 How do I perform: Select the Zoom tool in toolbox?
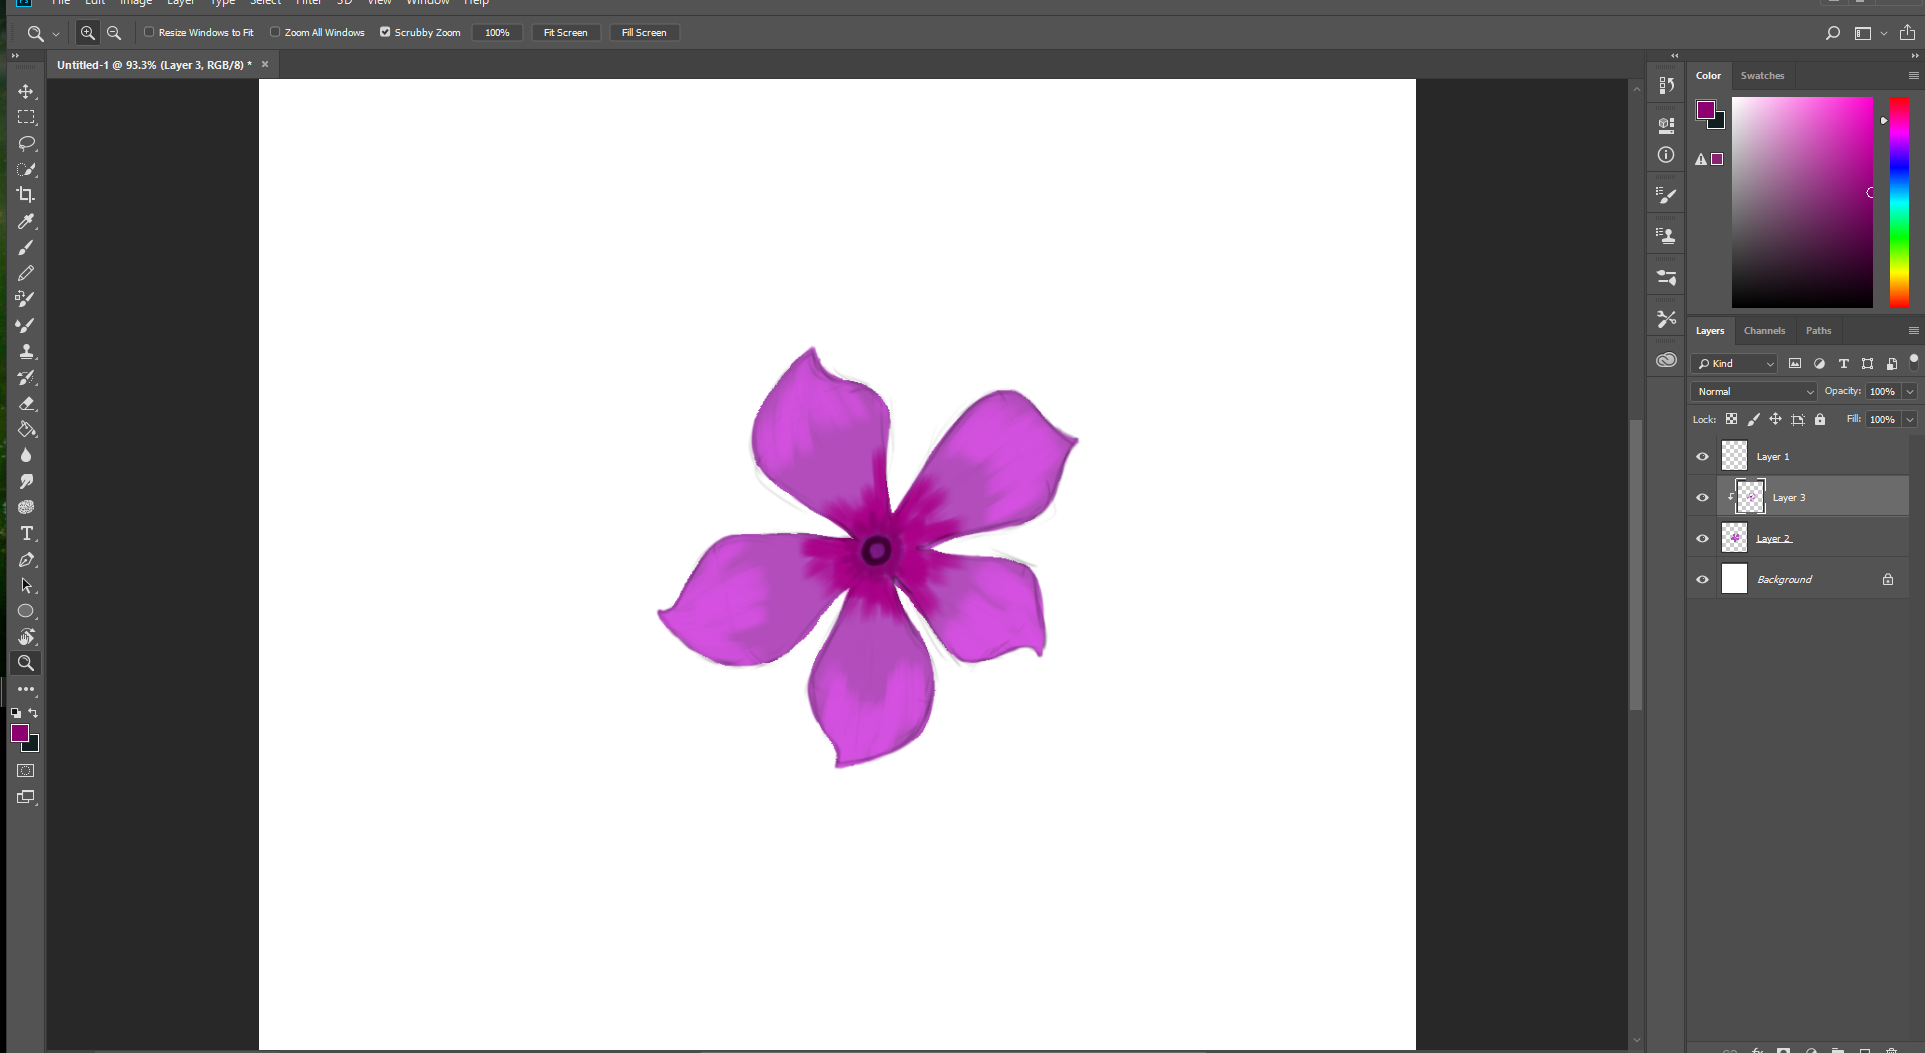(x=26, y=663)
